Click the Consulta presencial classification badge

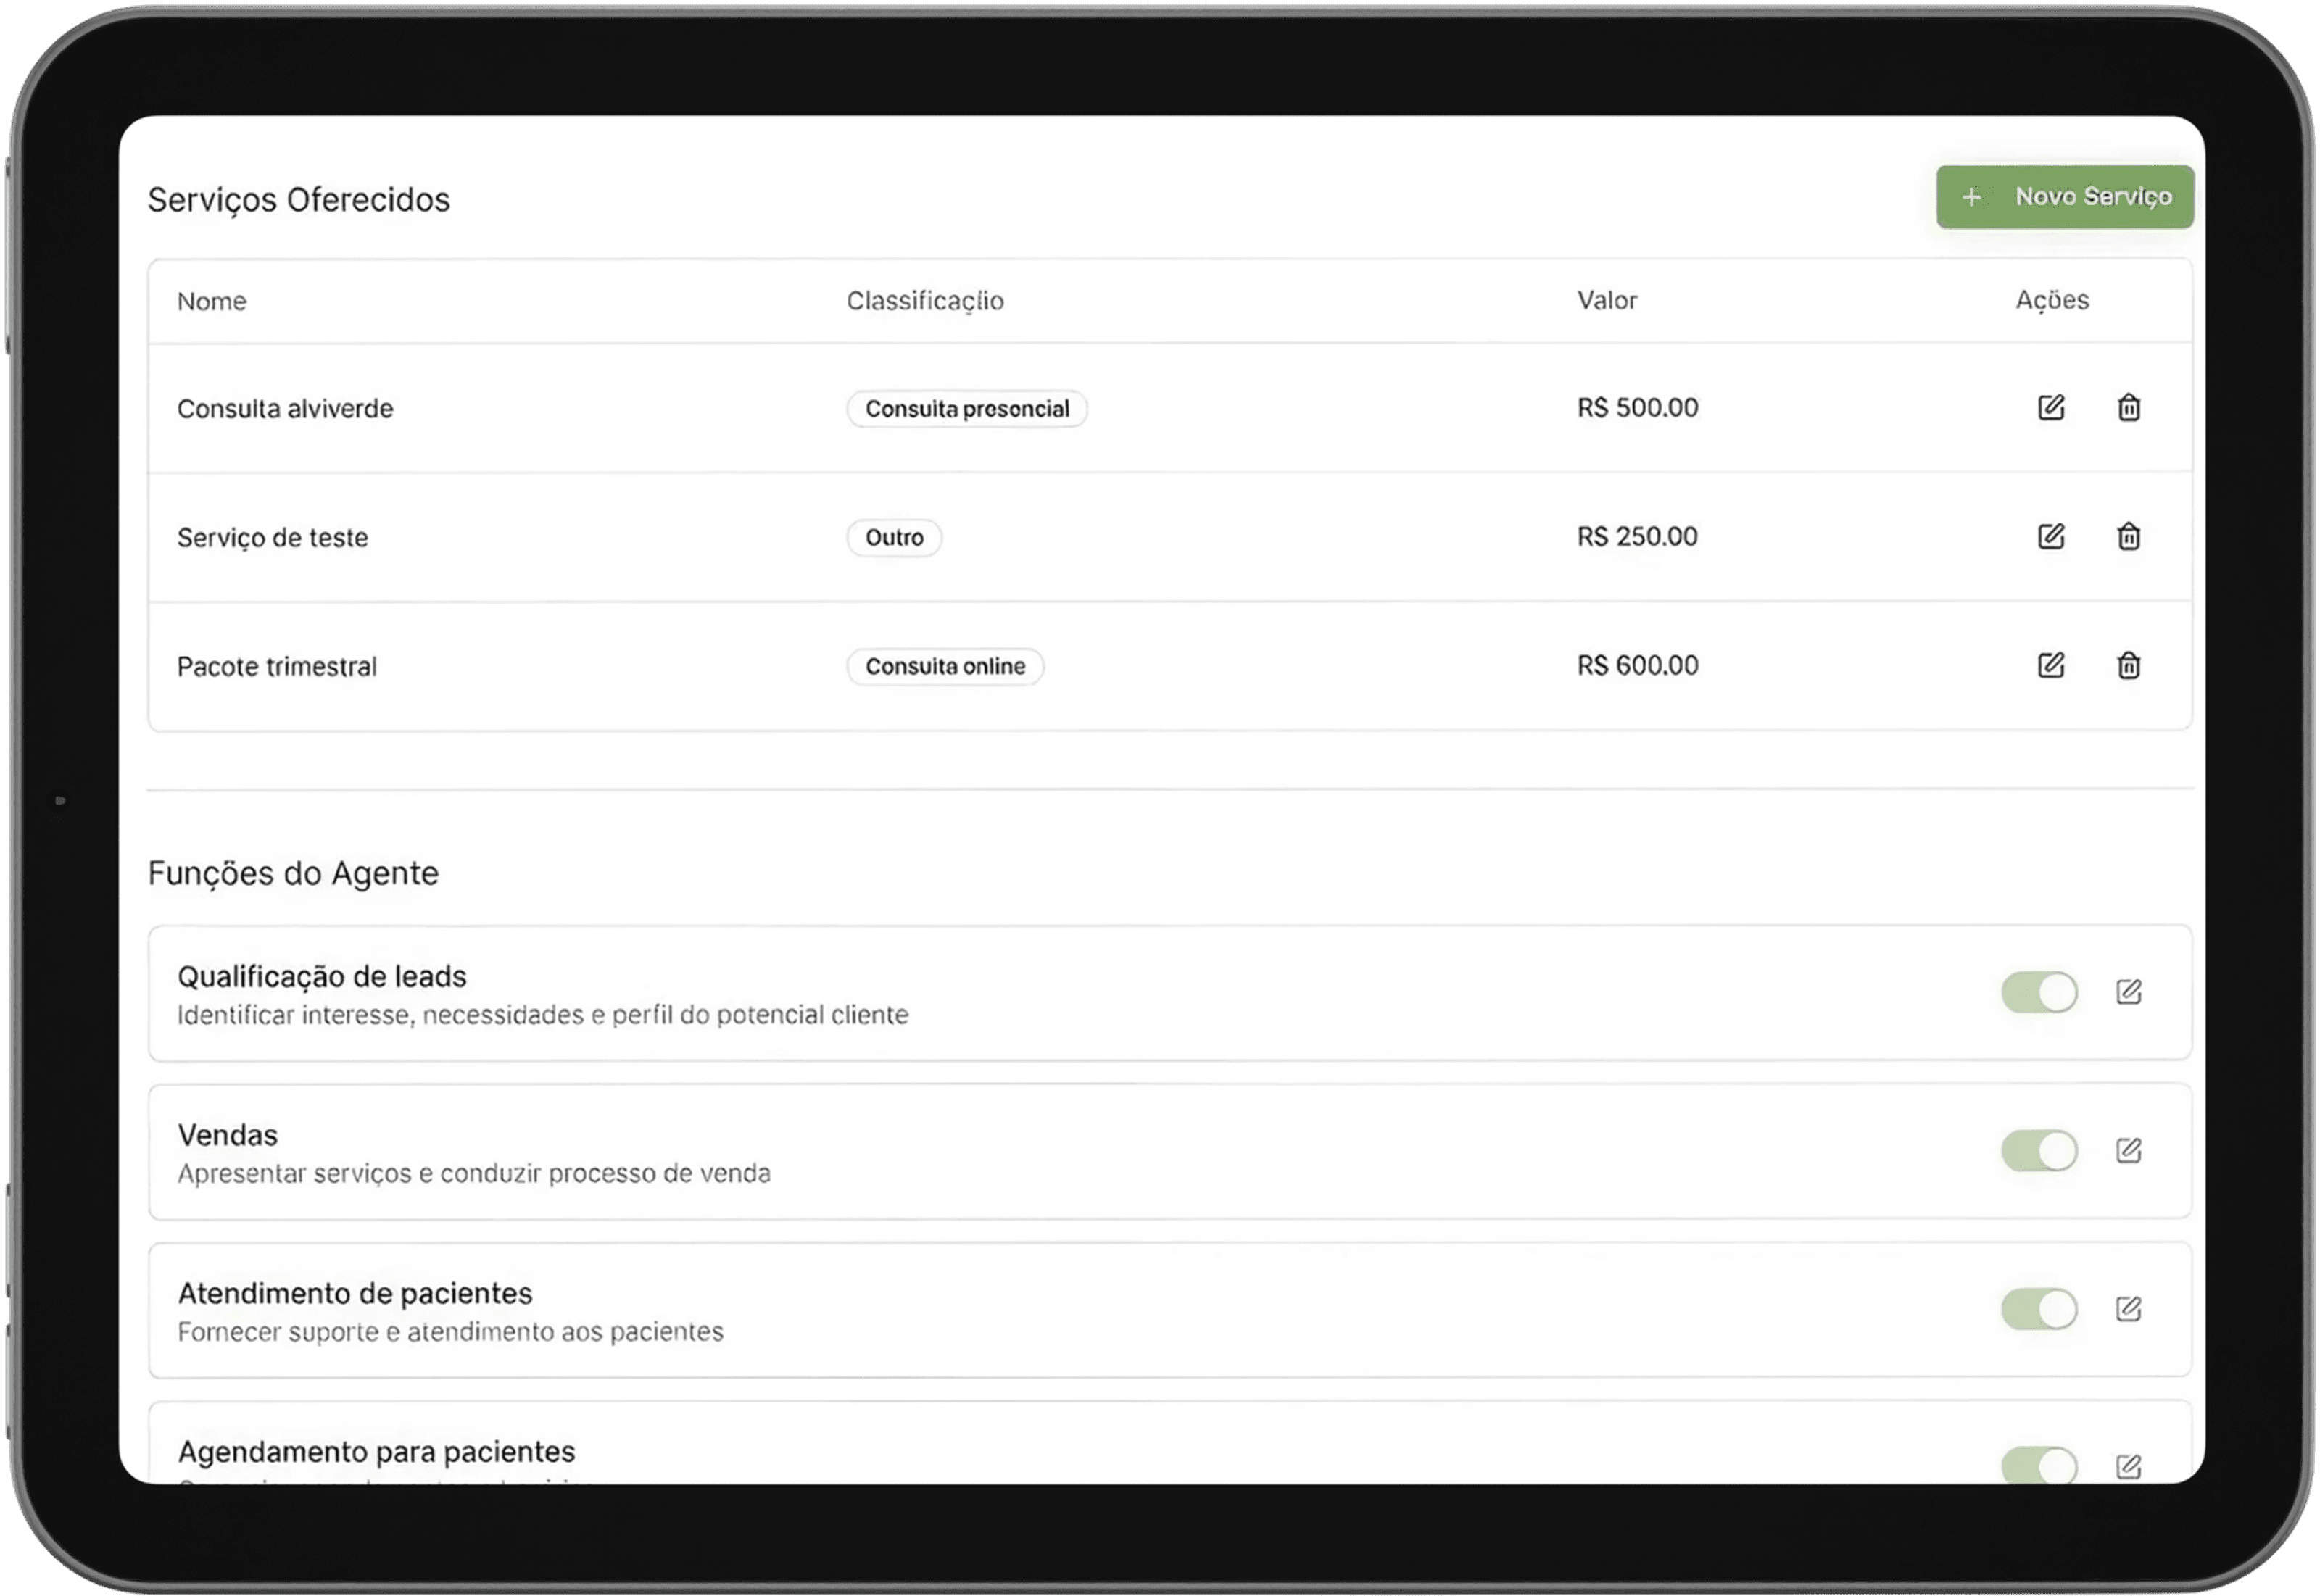coord(967,409)
